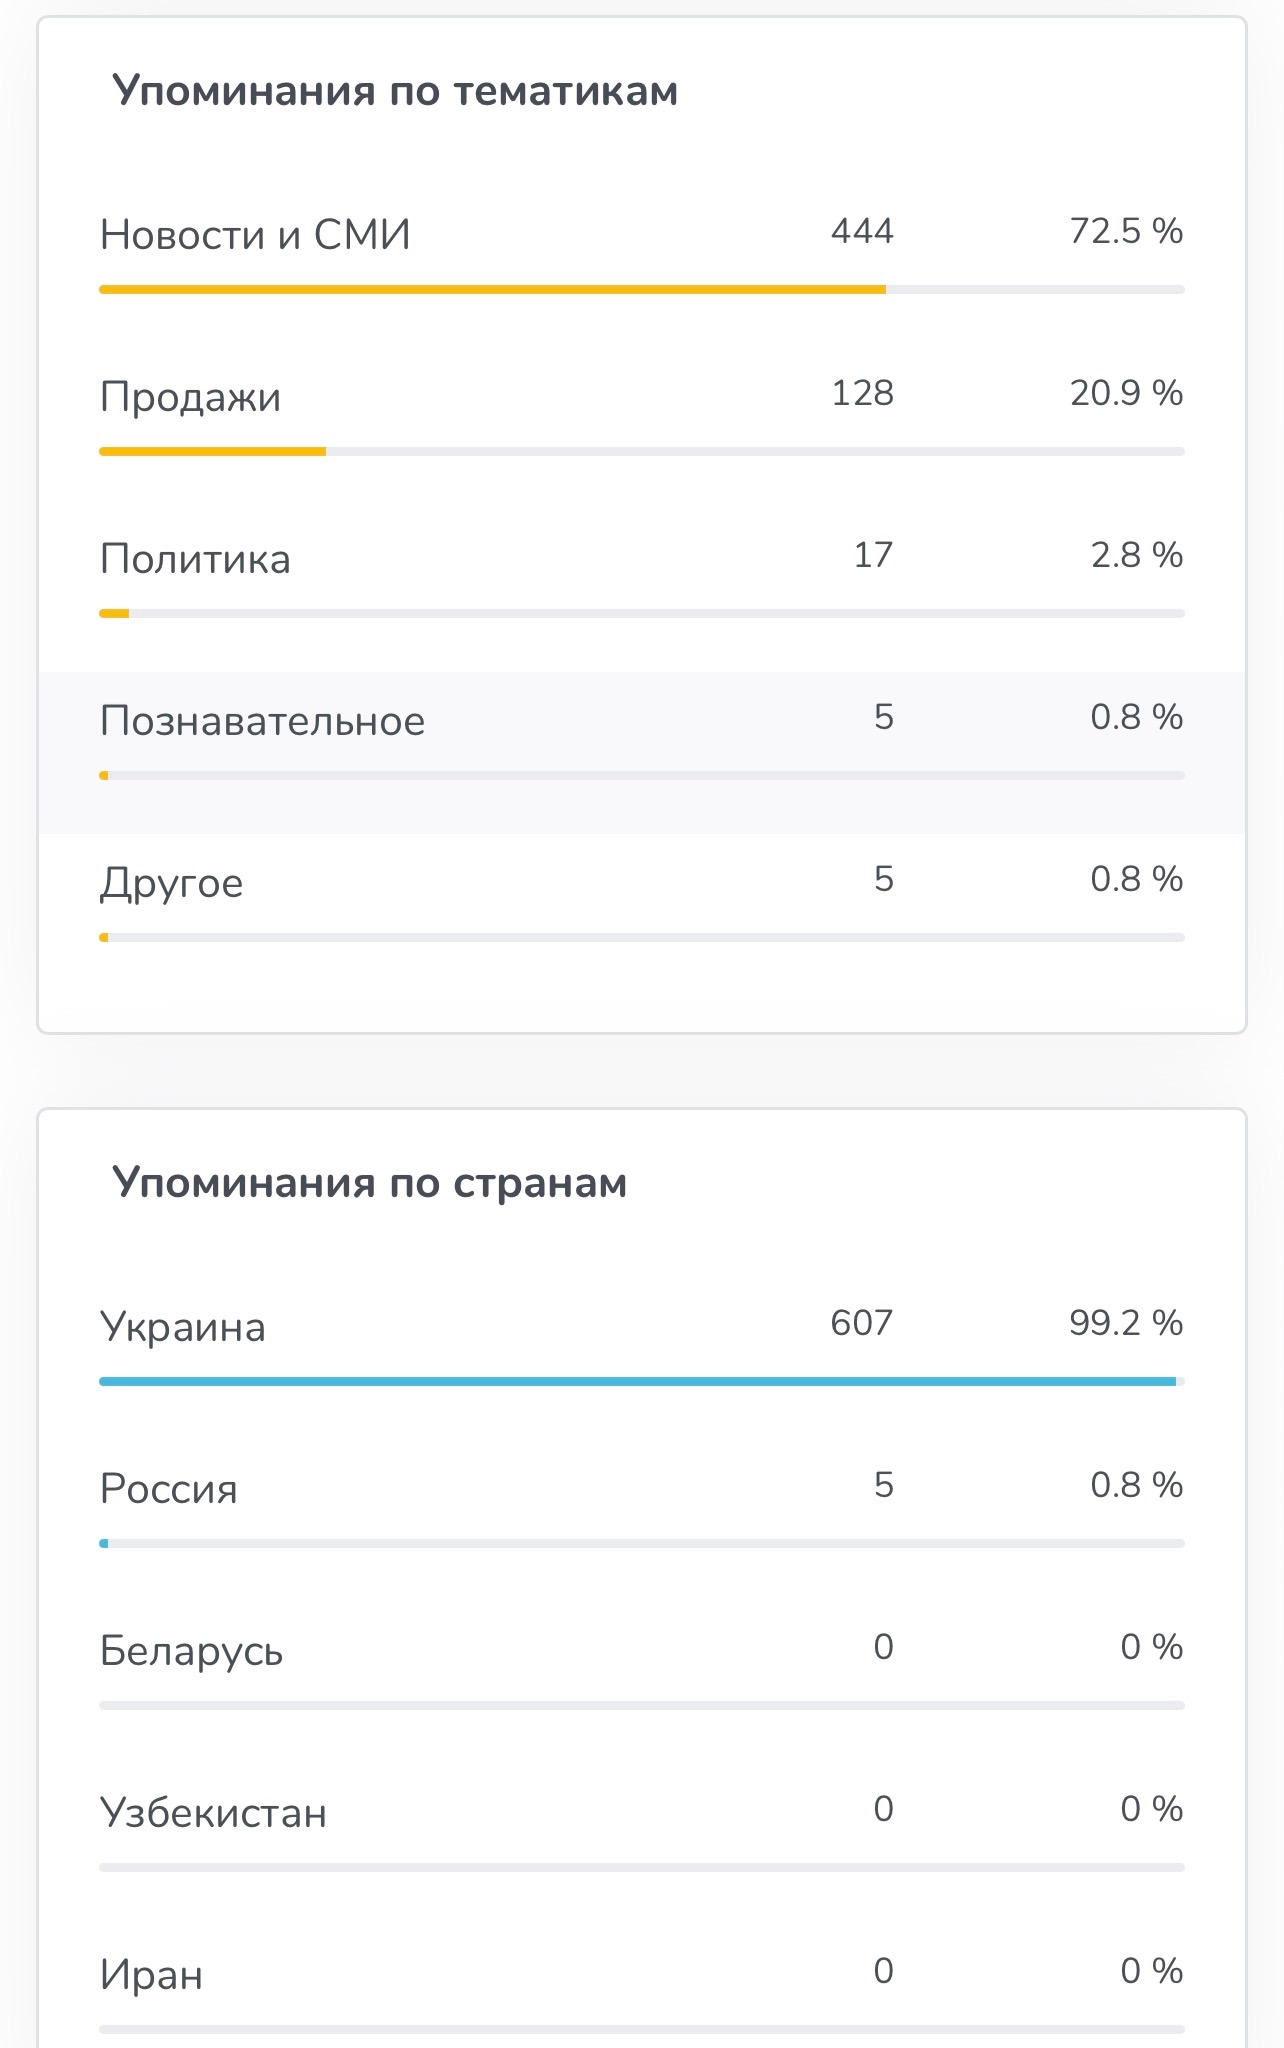Click the "Упоминания по тематикам" heading
Image resolution: width=1284 pixels, height=2048 pixels.
[395, 91]
